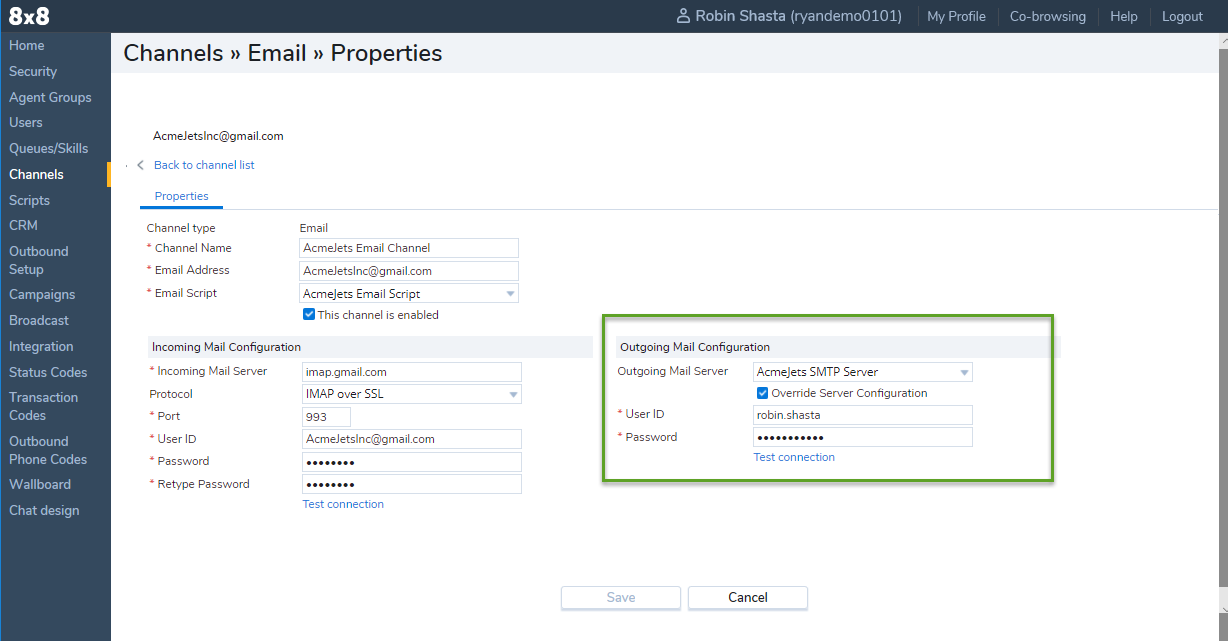Click the Email Address input field

tap(409, 271)
